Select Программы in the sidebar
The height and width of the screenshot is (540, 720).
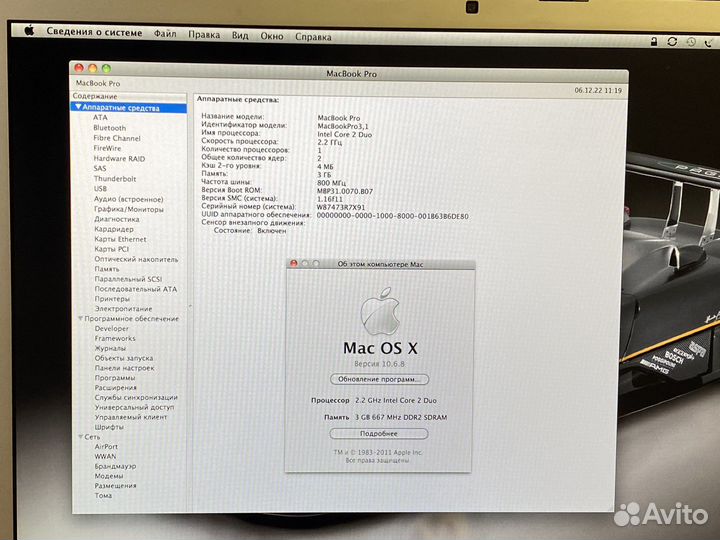pyautogui.click(x=115, y=378)
